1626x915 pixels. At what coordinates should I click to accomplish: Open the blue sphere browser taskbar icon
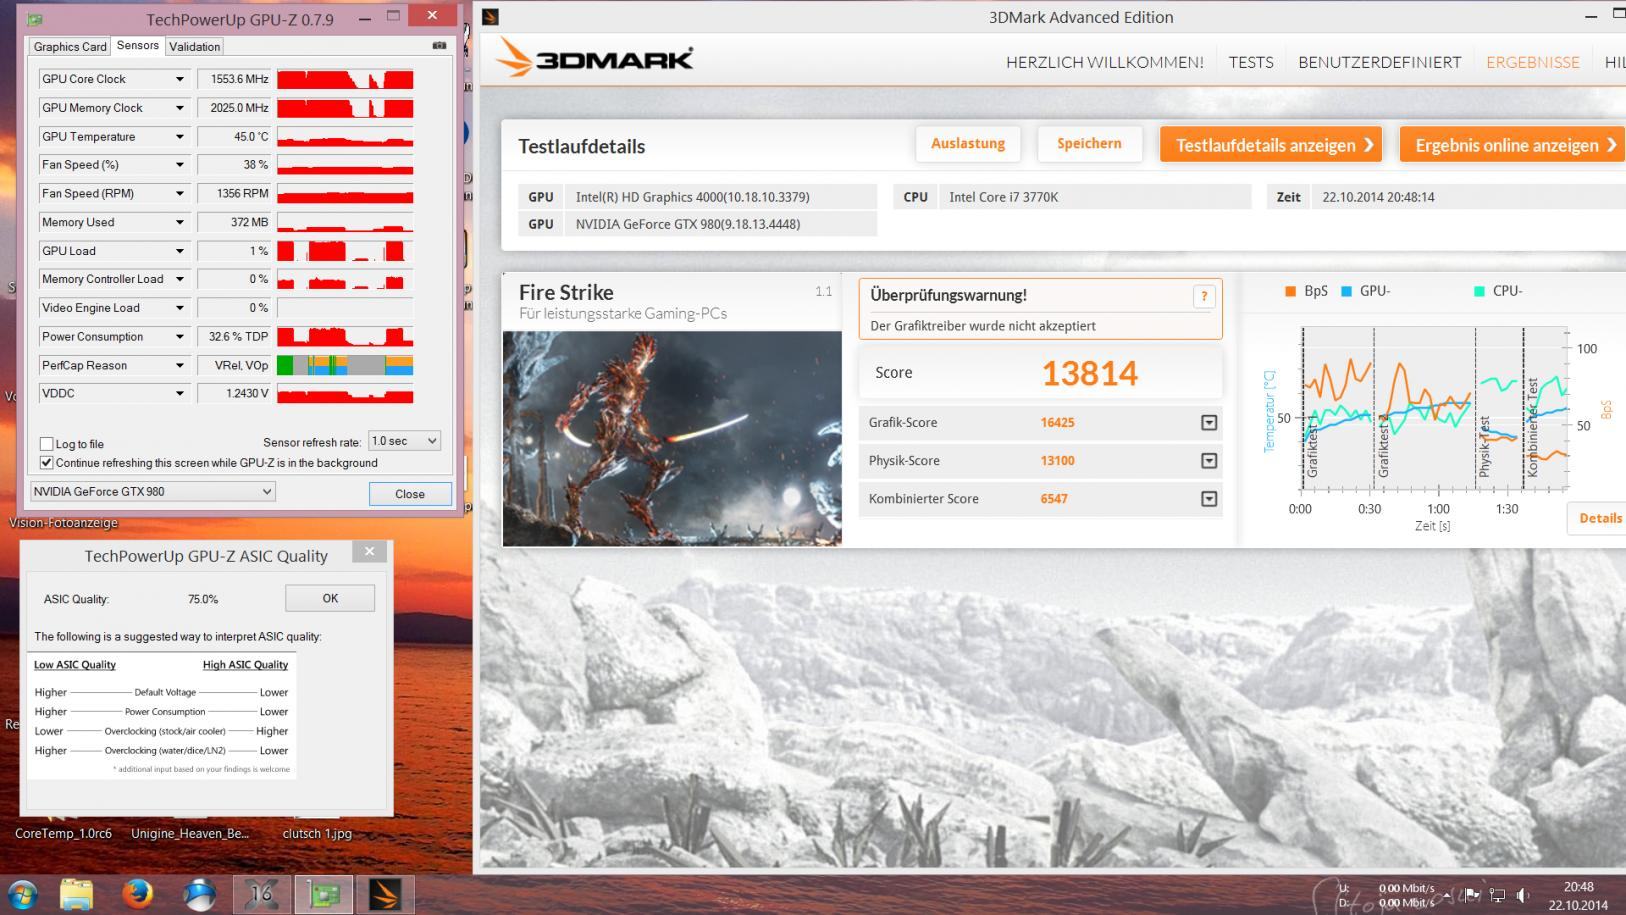pos(199,894)
